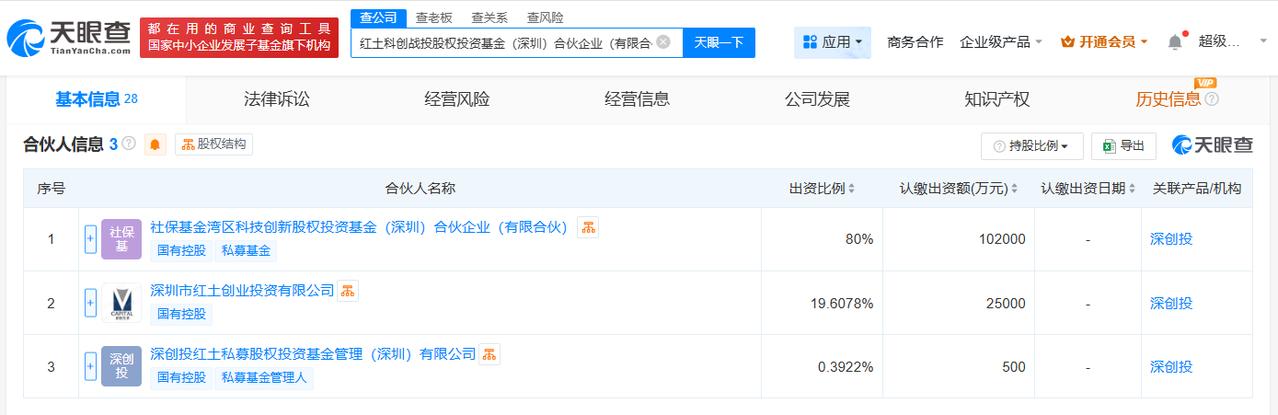Open 深创投 link in row 3
Image resolution: width=1278 pixels, height=415 pixels.
point(1171,367)
